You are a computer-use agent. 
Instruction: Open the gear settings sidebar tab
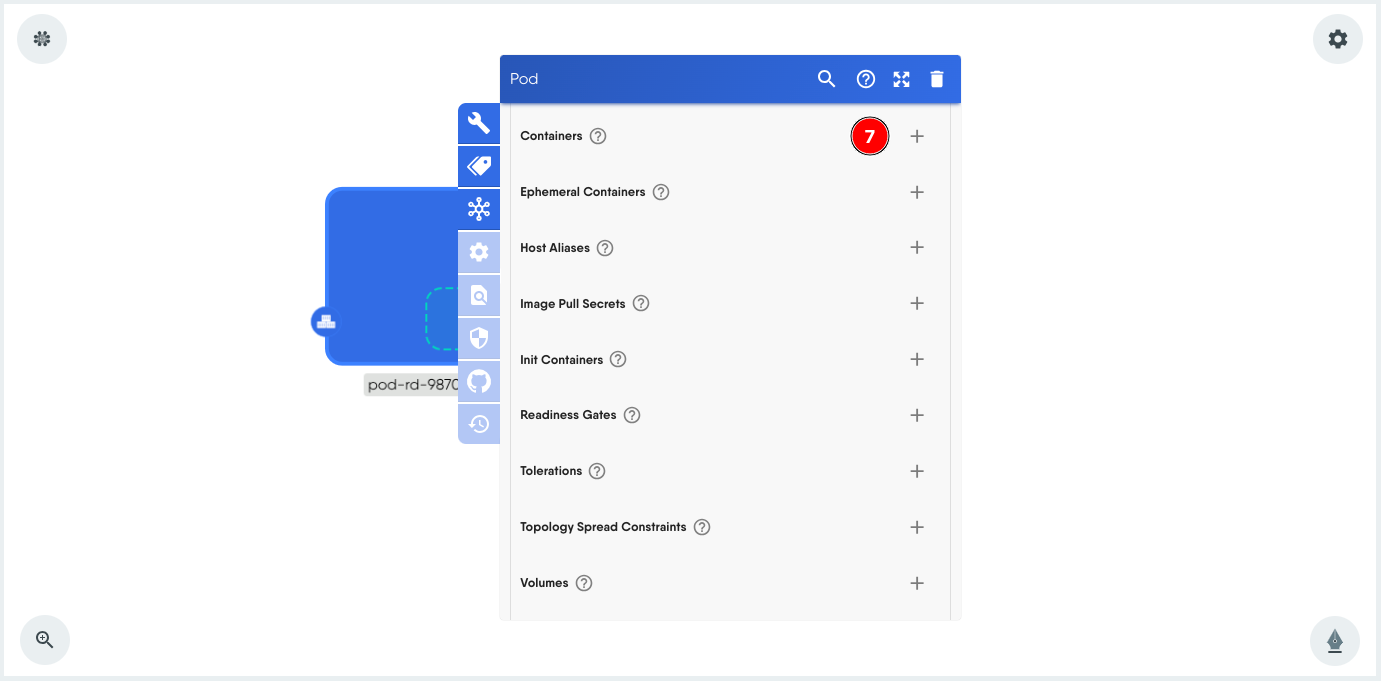coord(479,252)
